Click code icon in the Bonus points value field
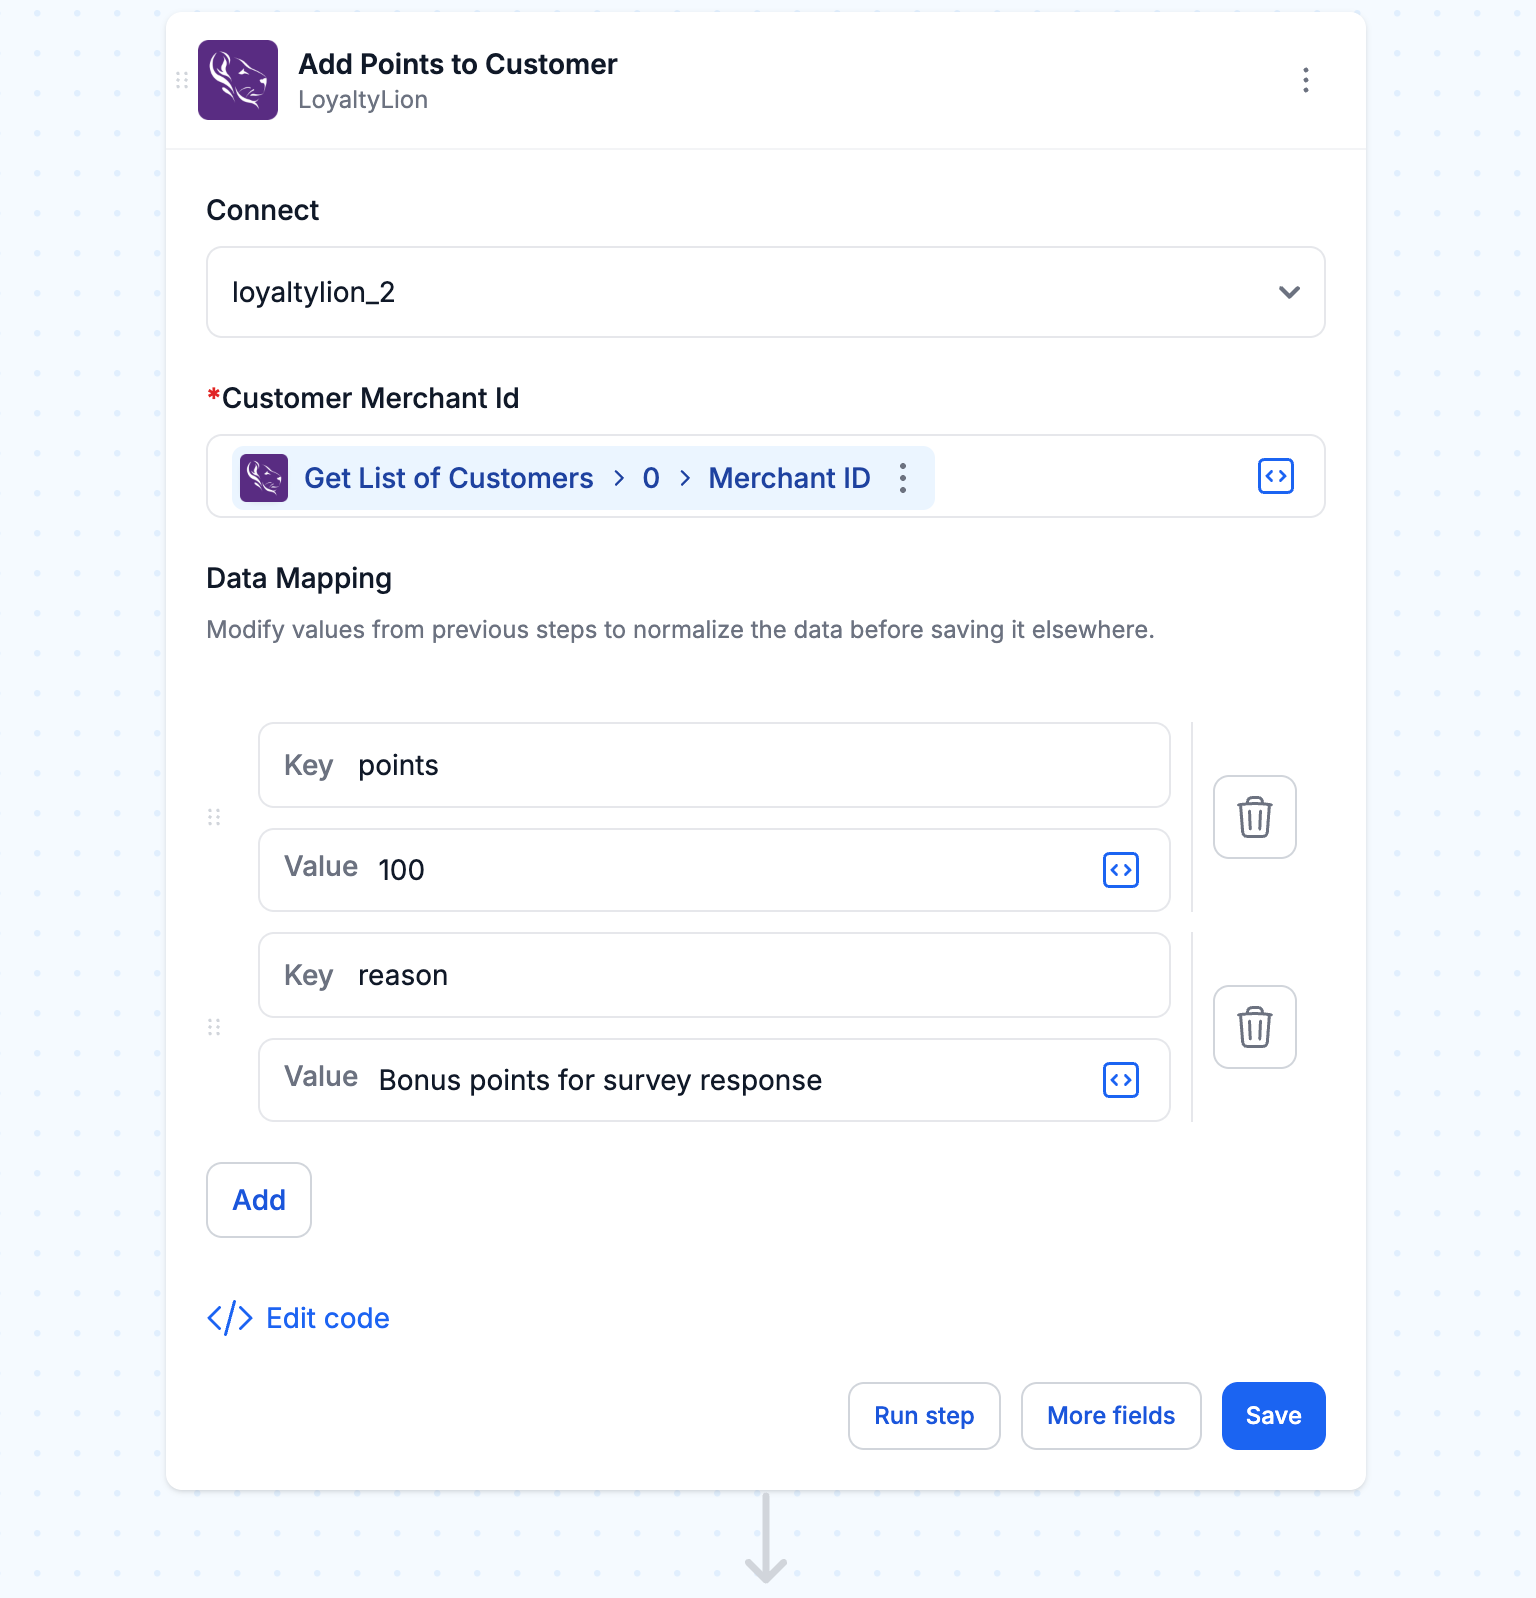1536x1598 pixels. [x=1121, y=1080]
